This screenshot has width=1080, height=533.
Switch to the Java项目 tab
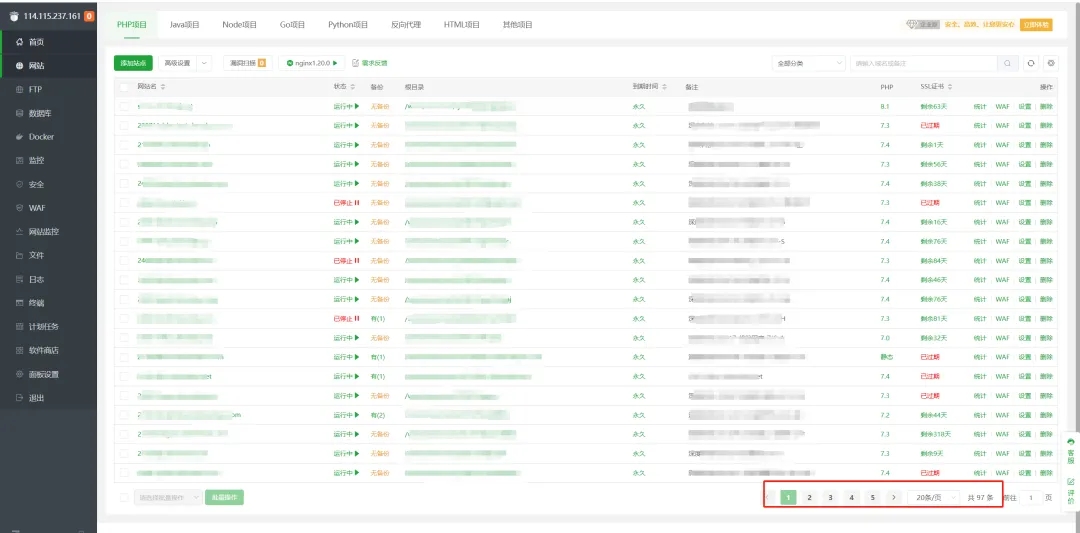184,24
